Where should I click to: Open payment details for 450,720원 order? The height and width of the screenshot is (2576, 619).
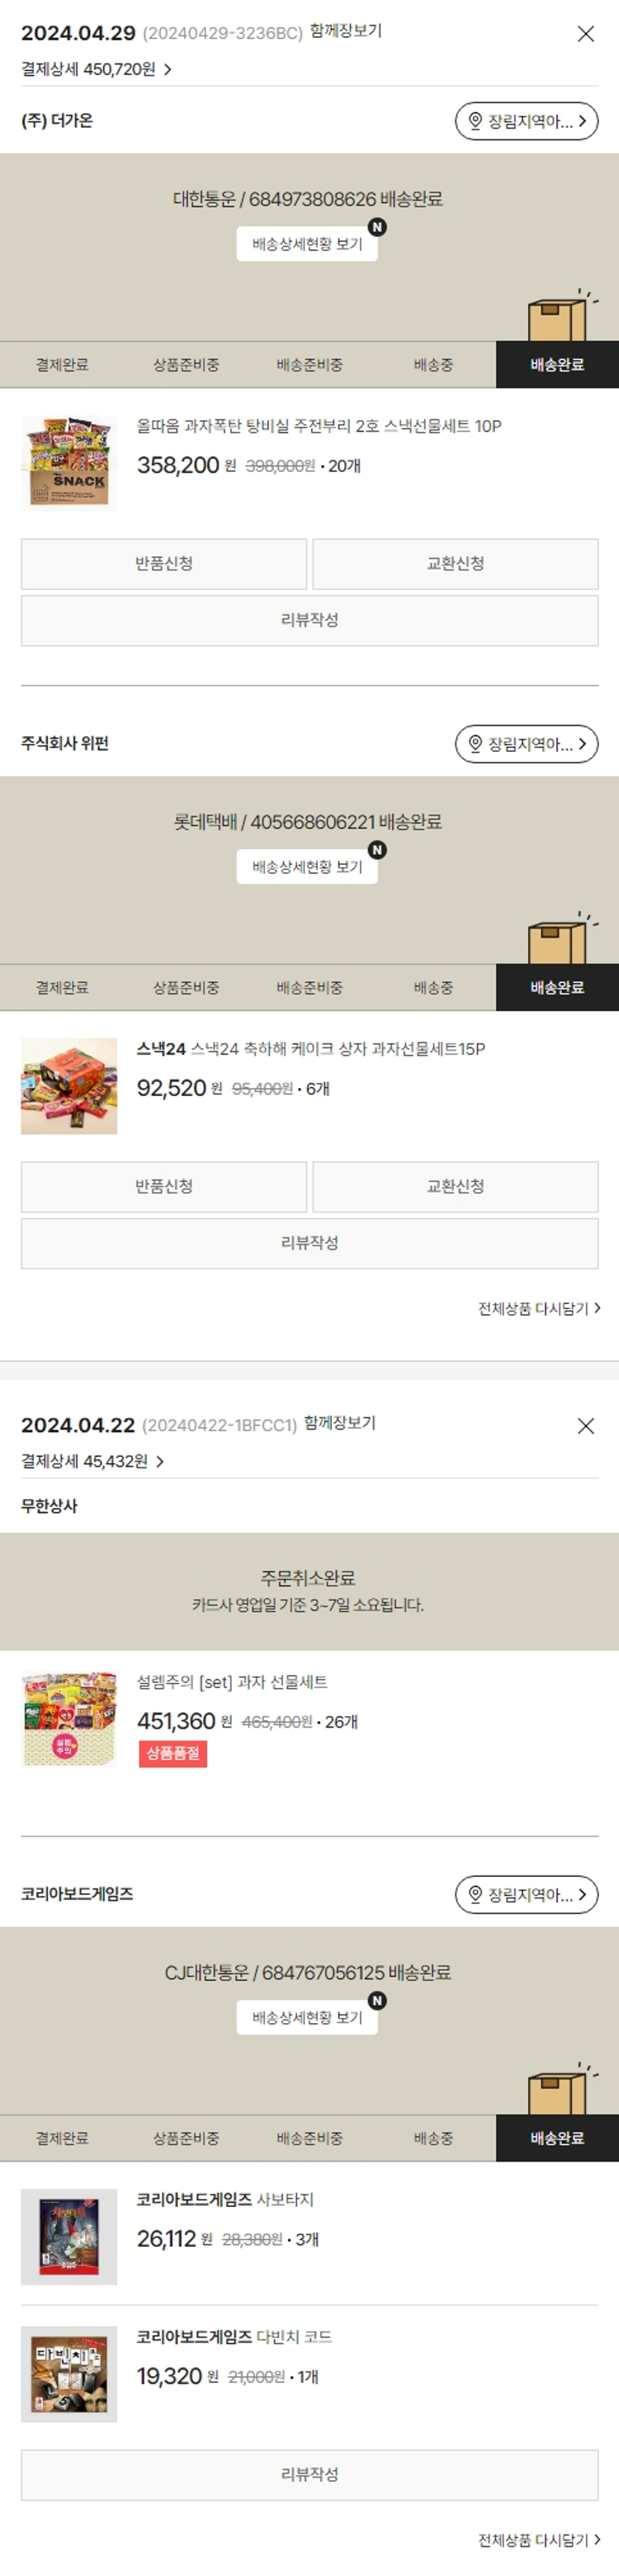97,69
